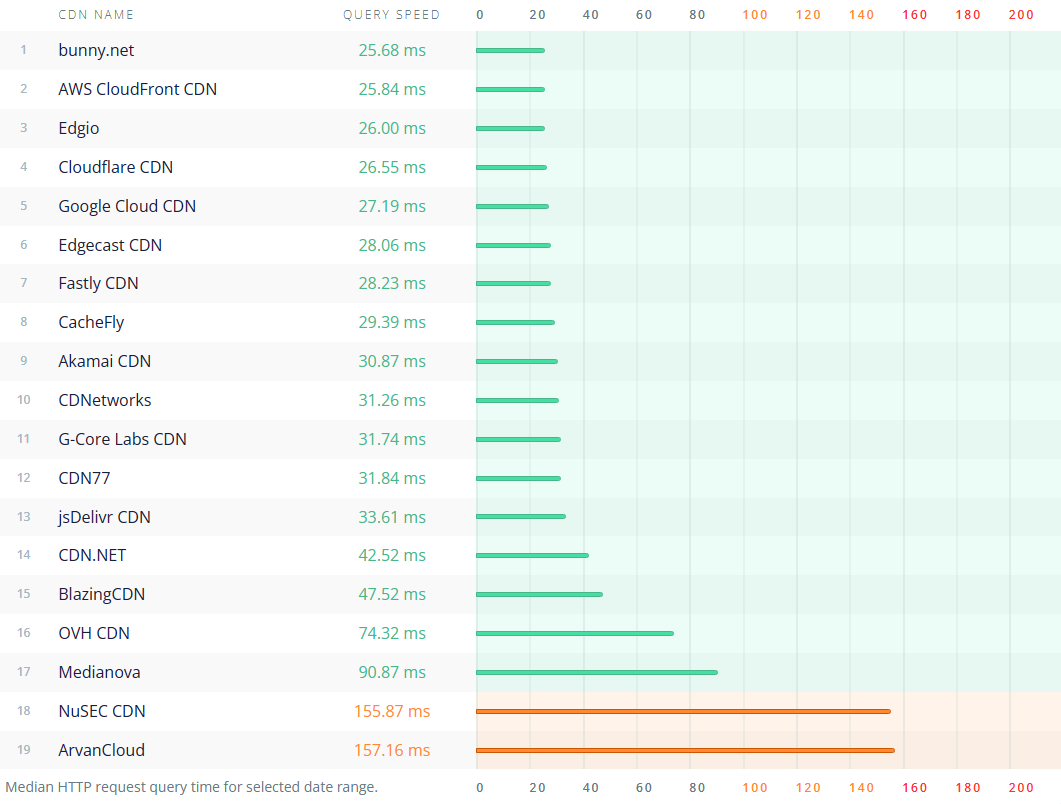The image size is (1061, 804).
Task: Click the orange 155.87 ms speed value
Action: pos(392,711)
